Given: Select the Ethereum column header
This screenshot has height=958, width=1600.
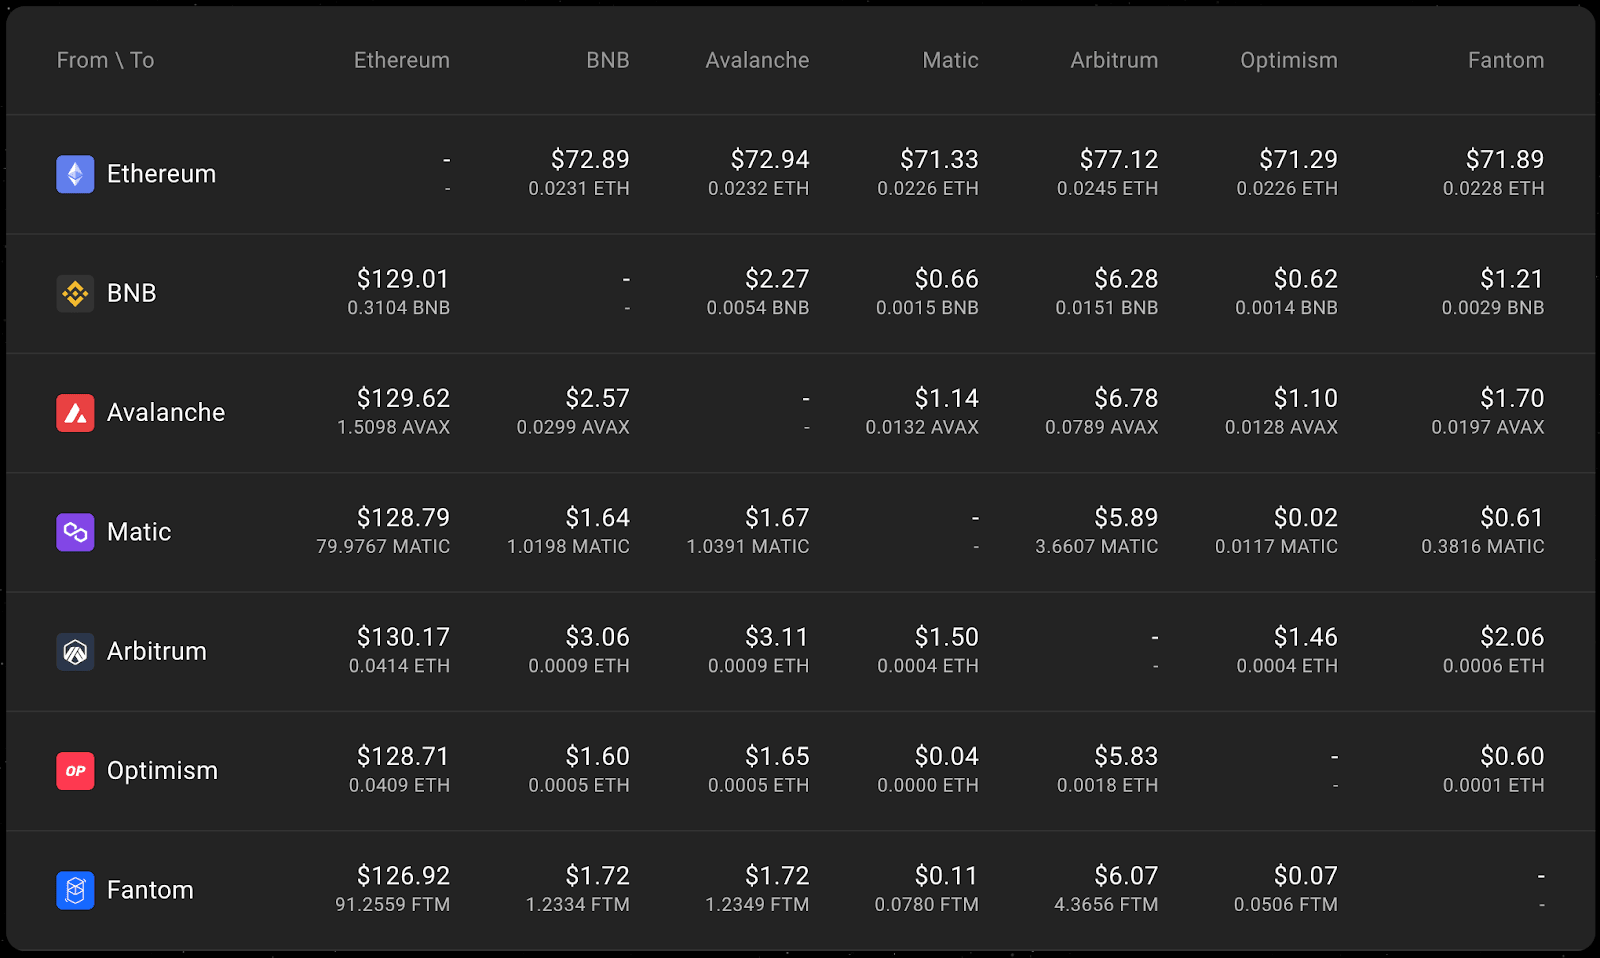Looking at the screenshot, I should (402, 60).
